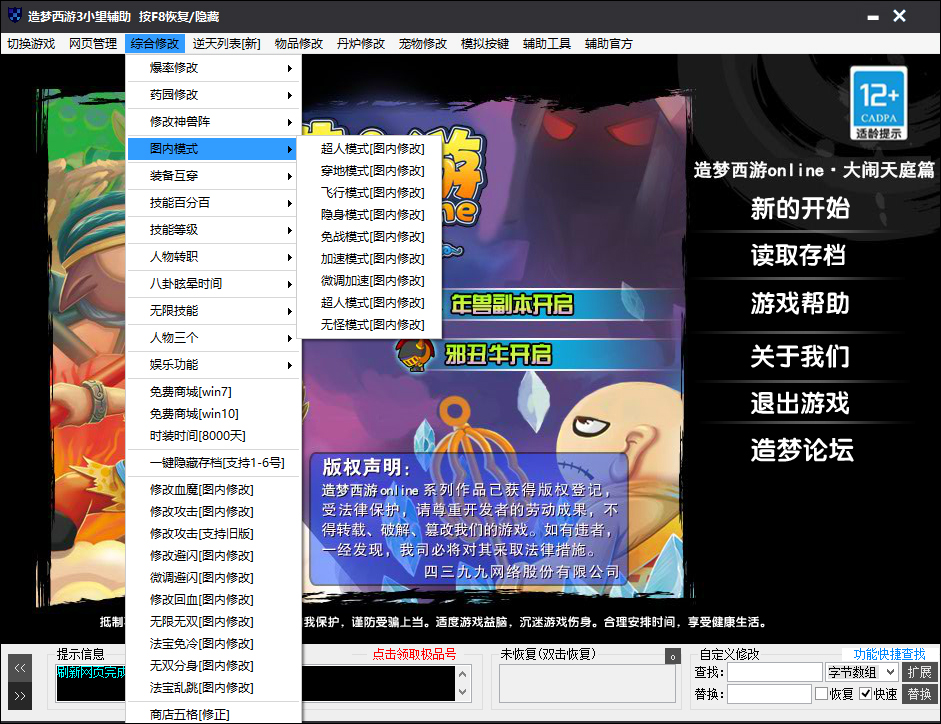Expand the 人物转职 submenu
Screen dimensions: 941x724
(213, 257)
